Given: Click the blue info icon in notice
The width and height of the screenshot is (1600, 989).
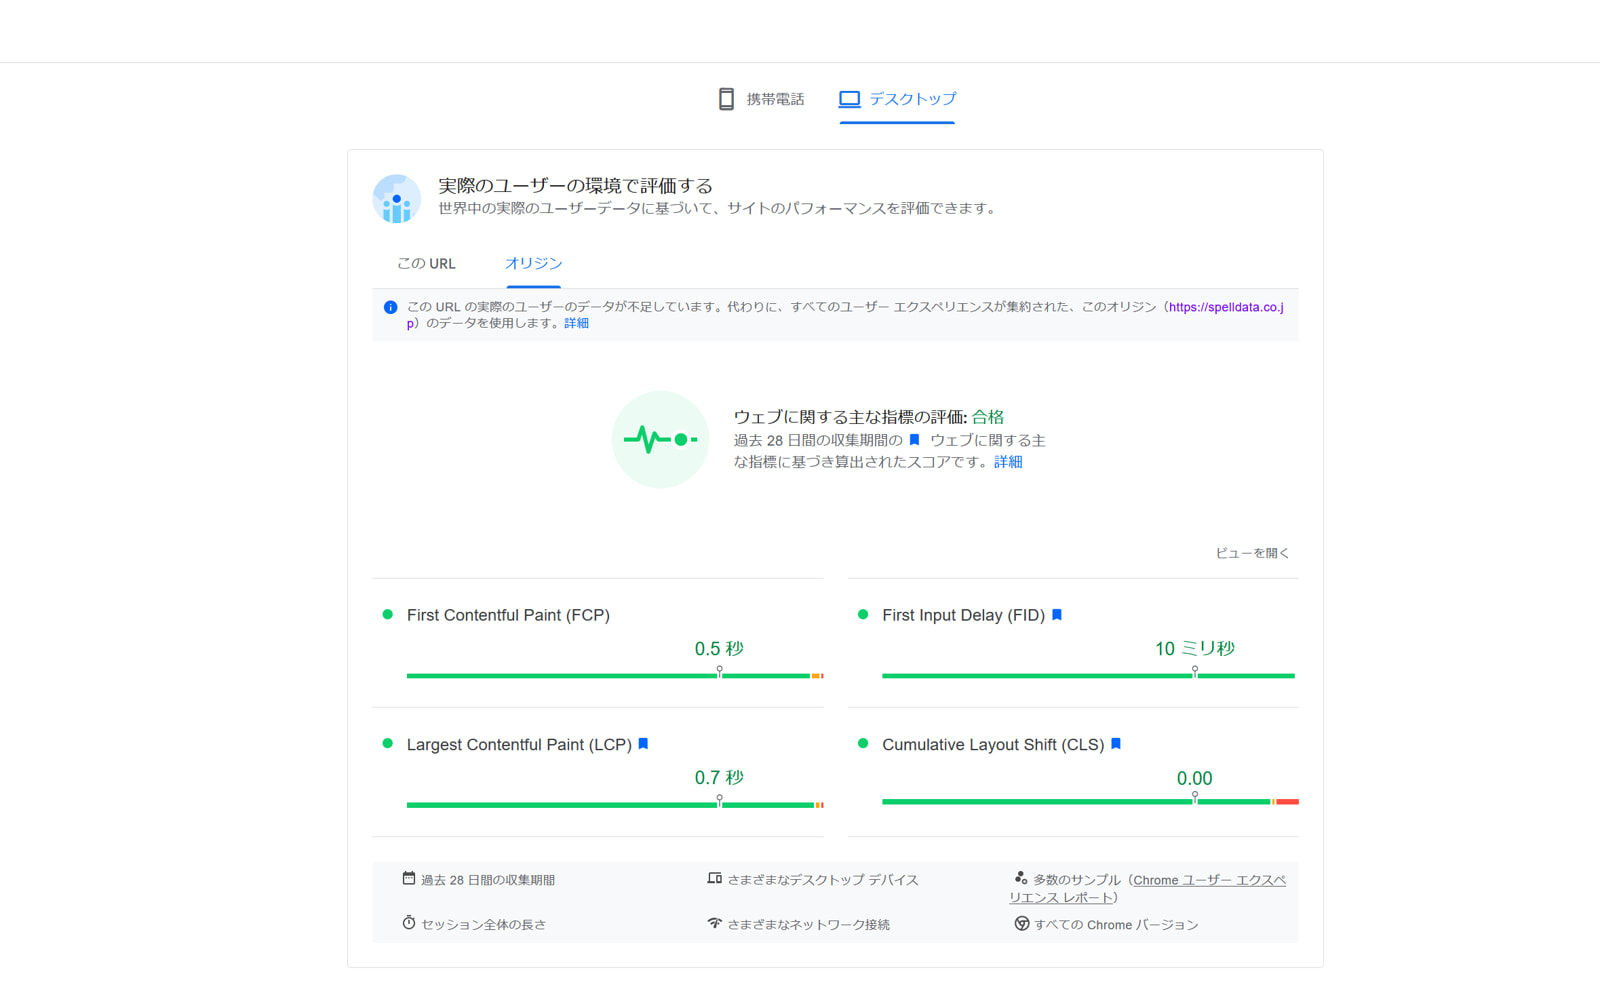Looking at the screenshot, I should [390, 308].
